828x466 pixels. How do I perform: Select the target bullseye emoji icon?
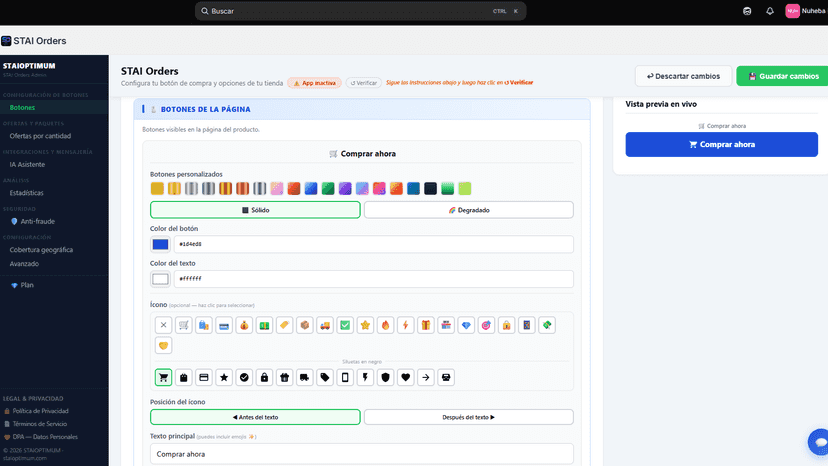coord(486,325)
